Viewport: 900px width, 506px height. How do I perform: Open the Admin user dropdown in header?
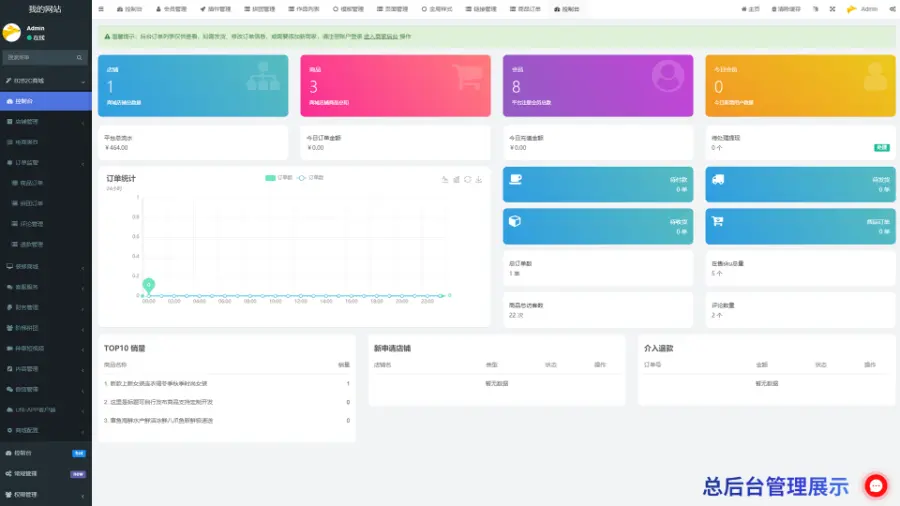pyautogui.click(x=863, y=8)
